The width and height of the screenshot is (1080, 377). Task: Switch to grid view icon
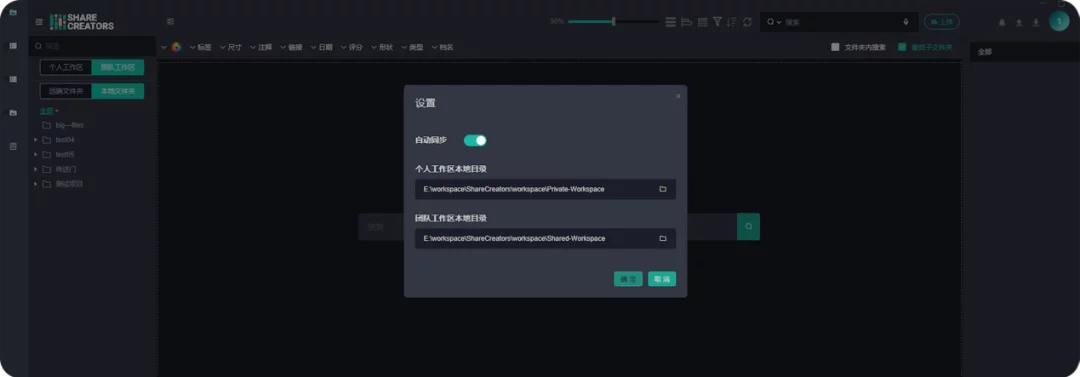703,22
